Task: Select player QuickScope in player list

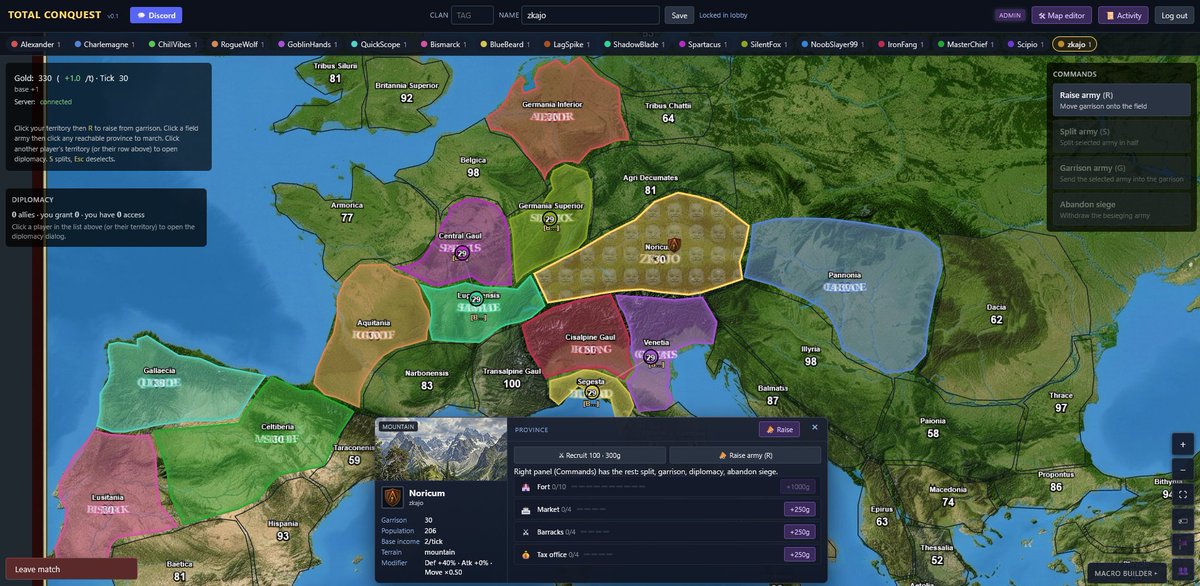Action: 379,44
